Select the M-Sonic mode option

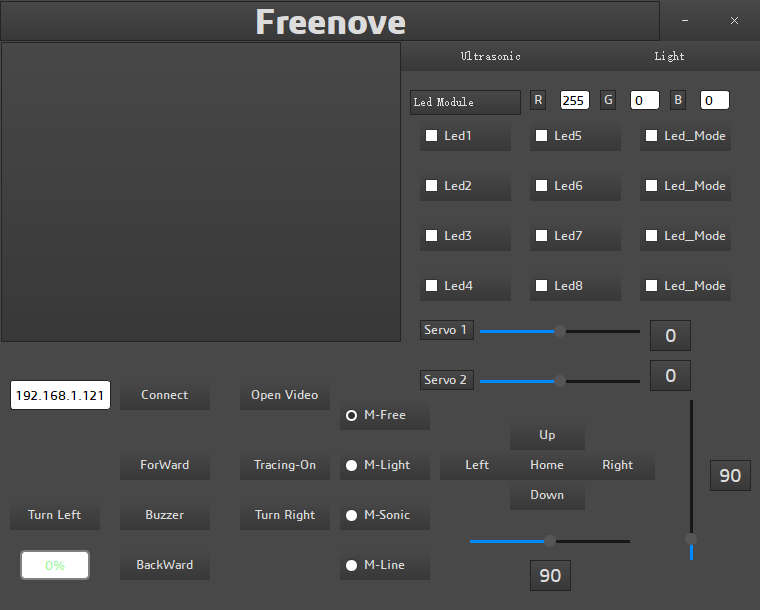pos(351,515)
